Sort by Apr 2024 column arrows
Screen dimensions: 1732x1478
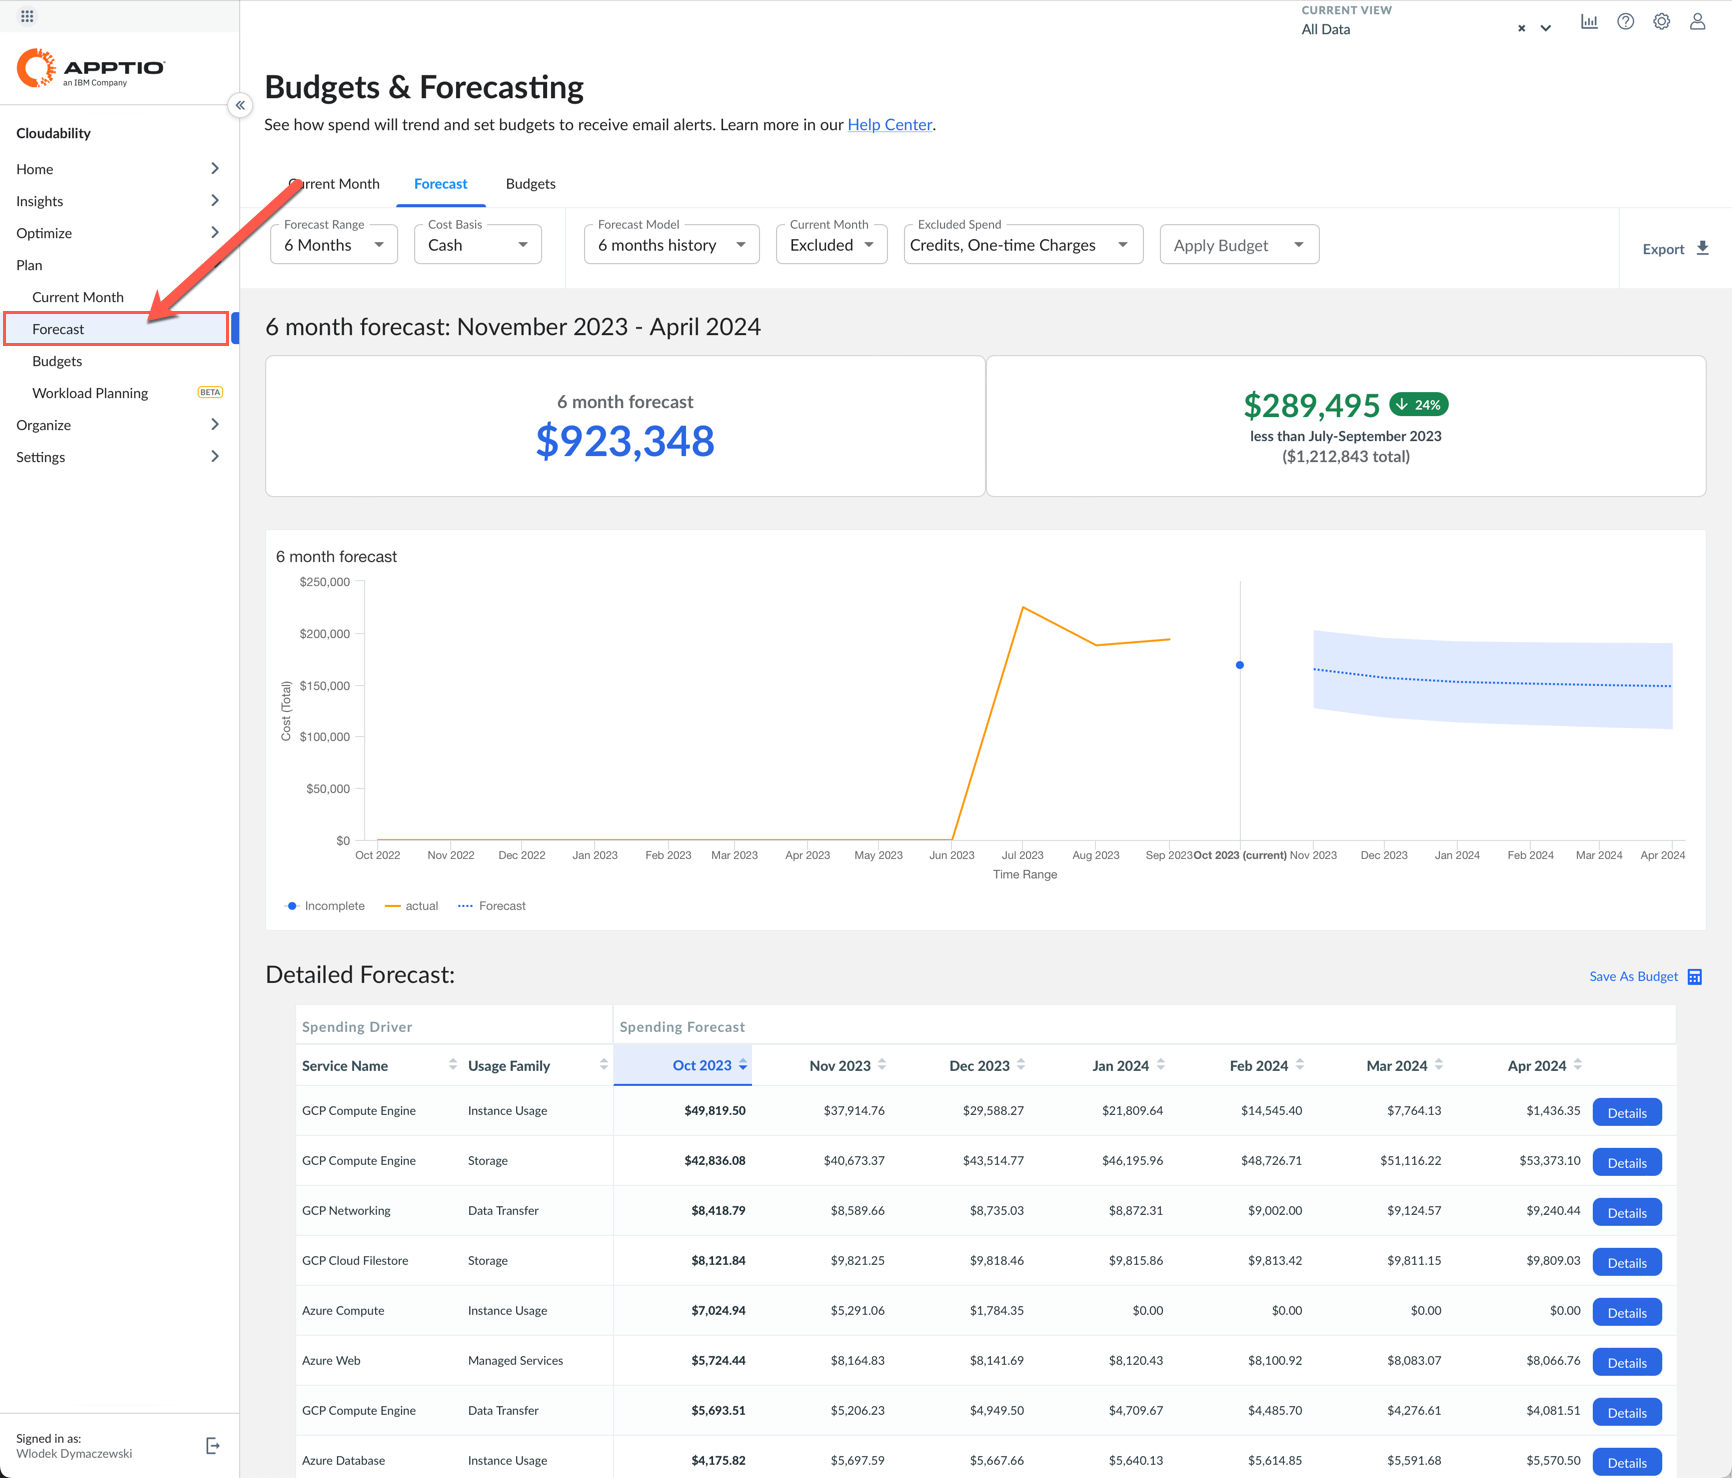(1578, 1065)
